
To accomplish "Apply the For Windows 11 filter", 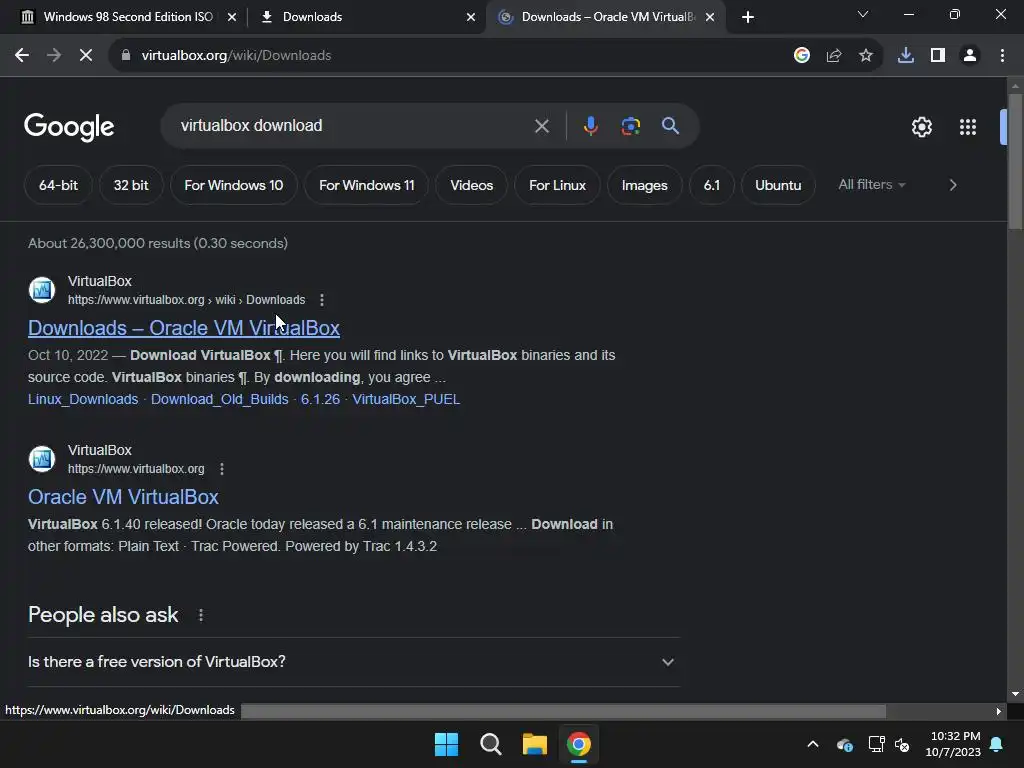I will tap(366, 185).
